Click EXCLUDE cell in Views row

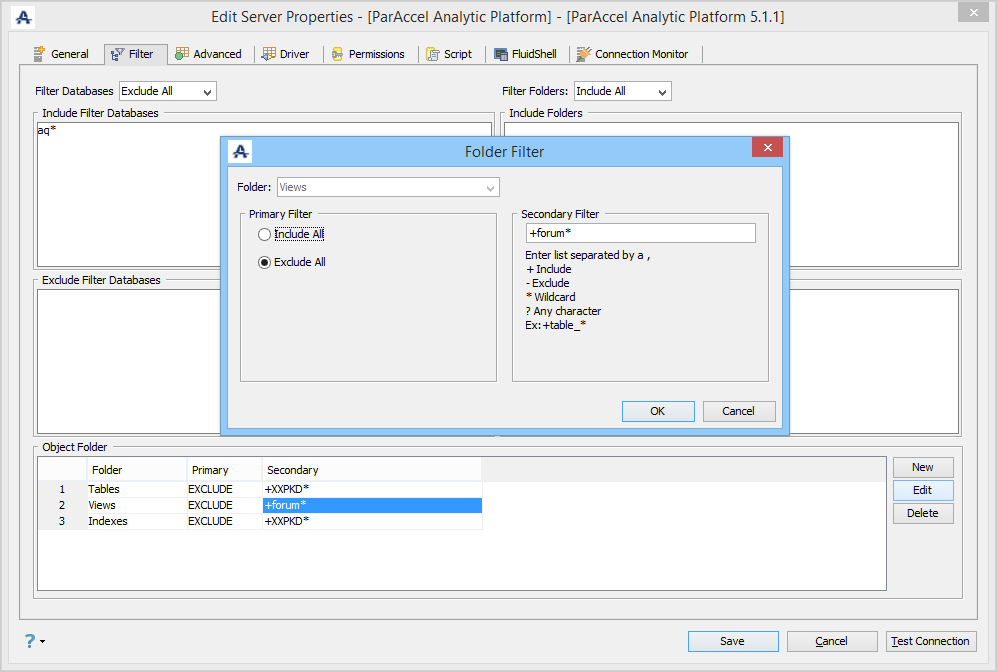(x=224, y=505)
